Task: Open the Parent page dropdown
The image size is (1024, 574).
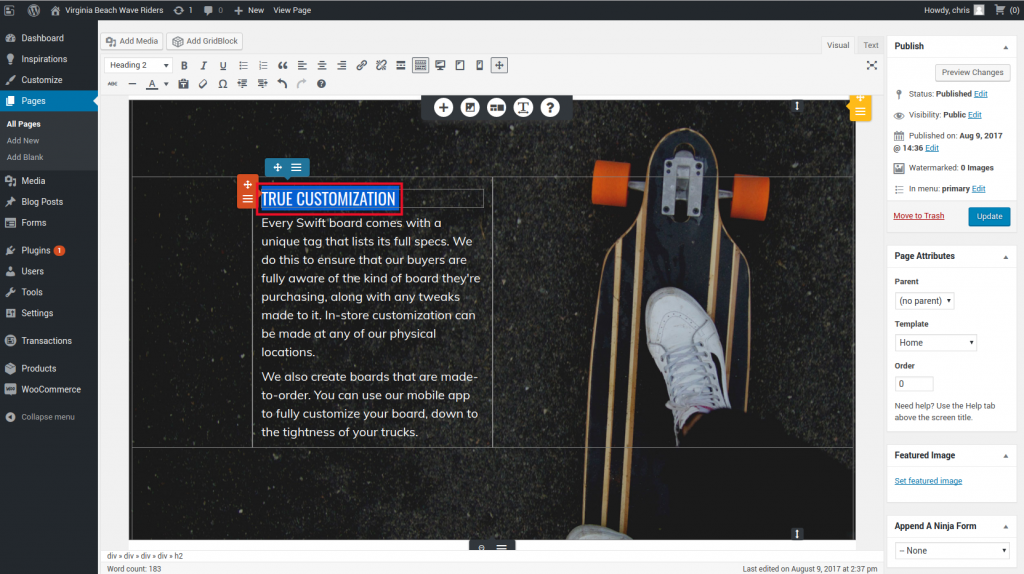Action: point(924,301)
